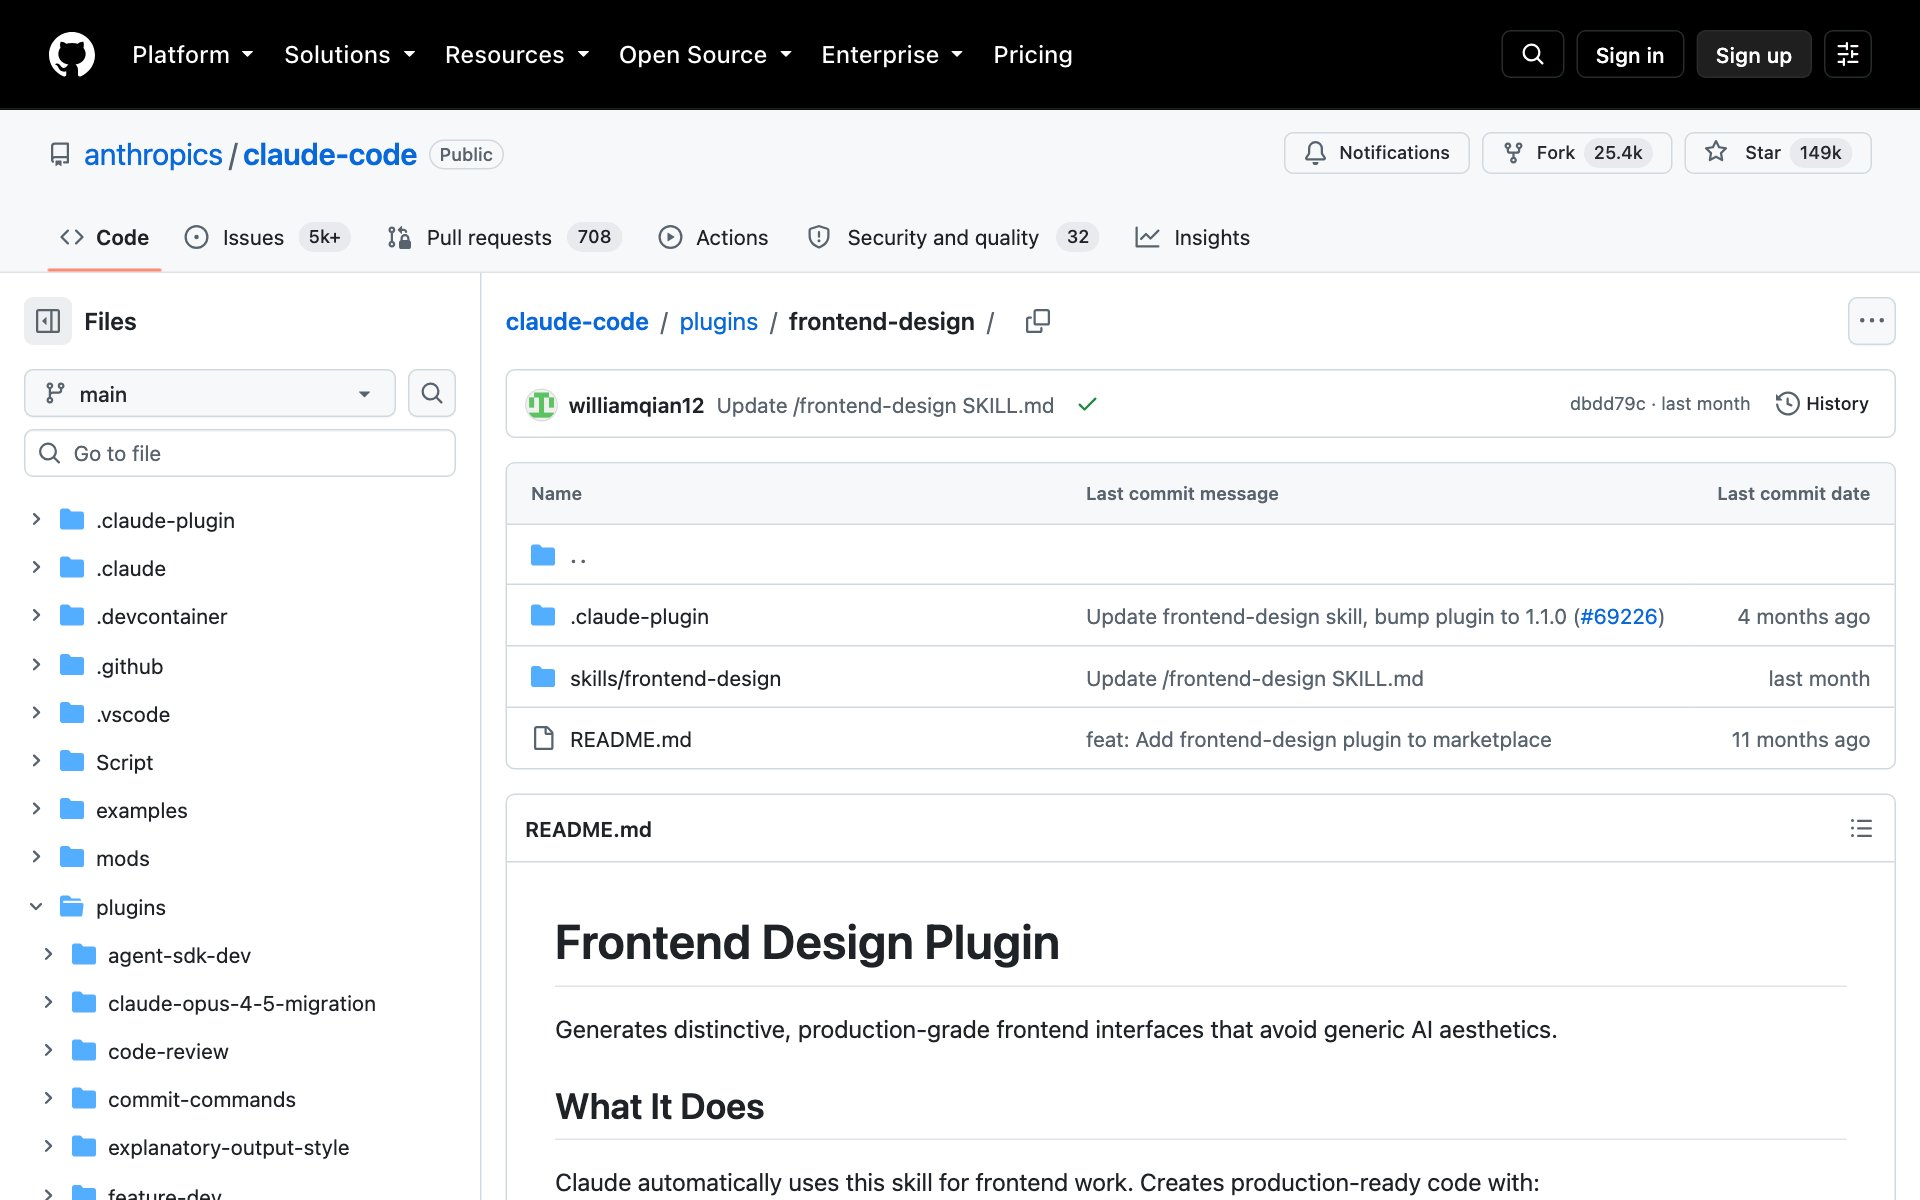Open the search magnifier in the top bar
Viewport: 1920px width, 1200px height.
click(x=1532, y=54)
